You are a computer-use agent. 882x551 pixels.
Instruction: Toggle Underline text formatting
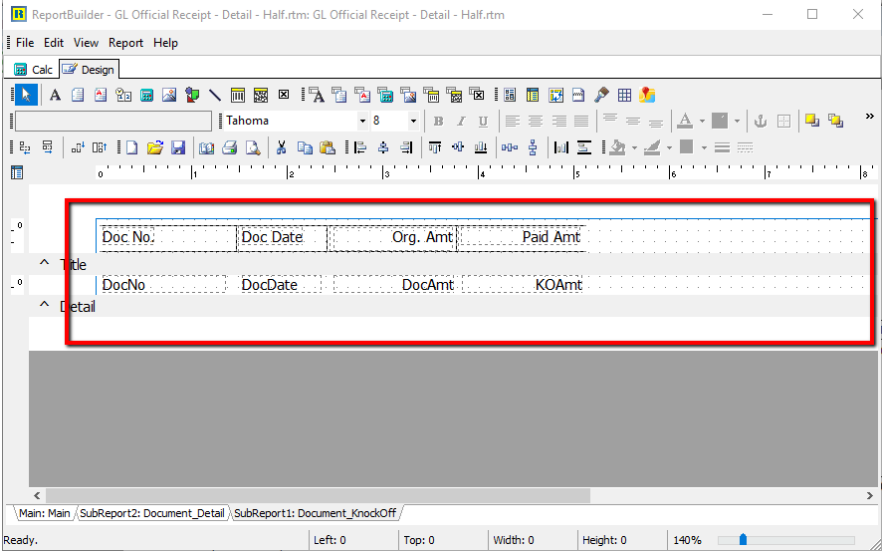pyautogui.click(x=483, y=121)
